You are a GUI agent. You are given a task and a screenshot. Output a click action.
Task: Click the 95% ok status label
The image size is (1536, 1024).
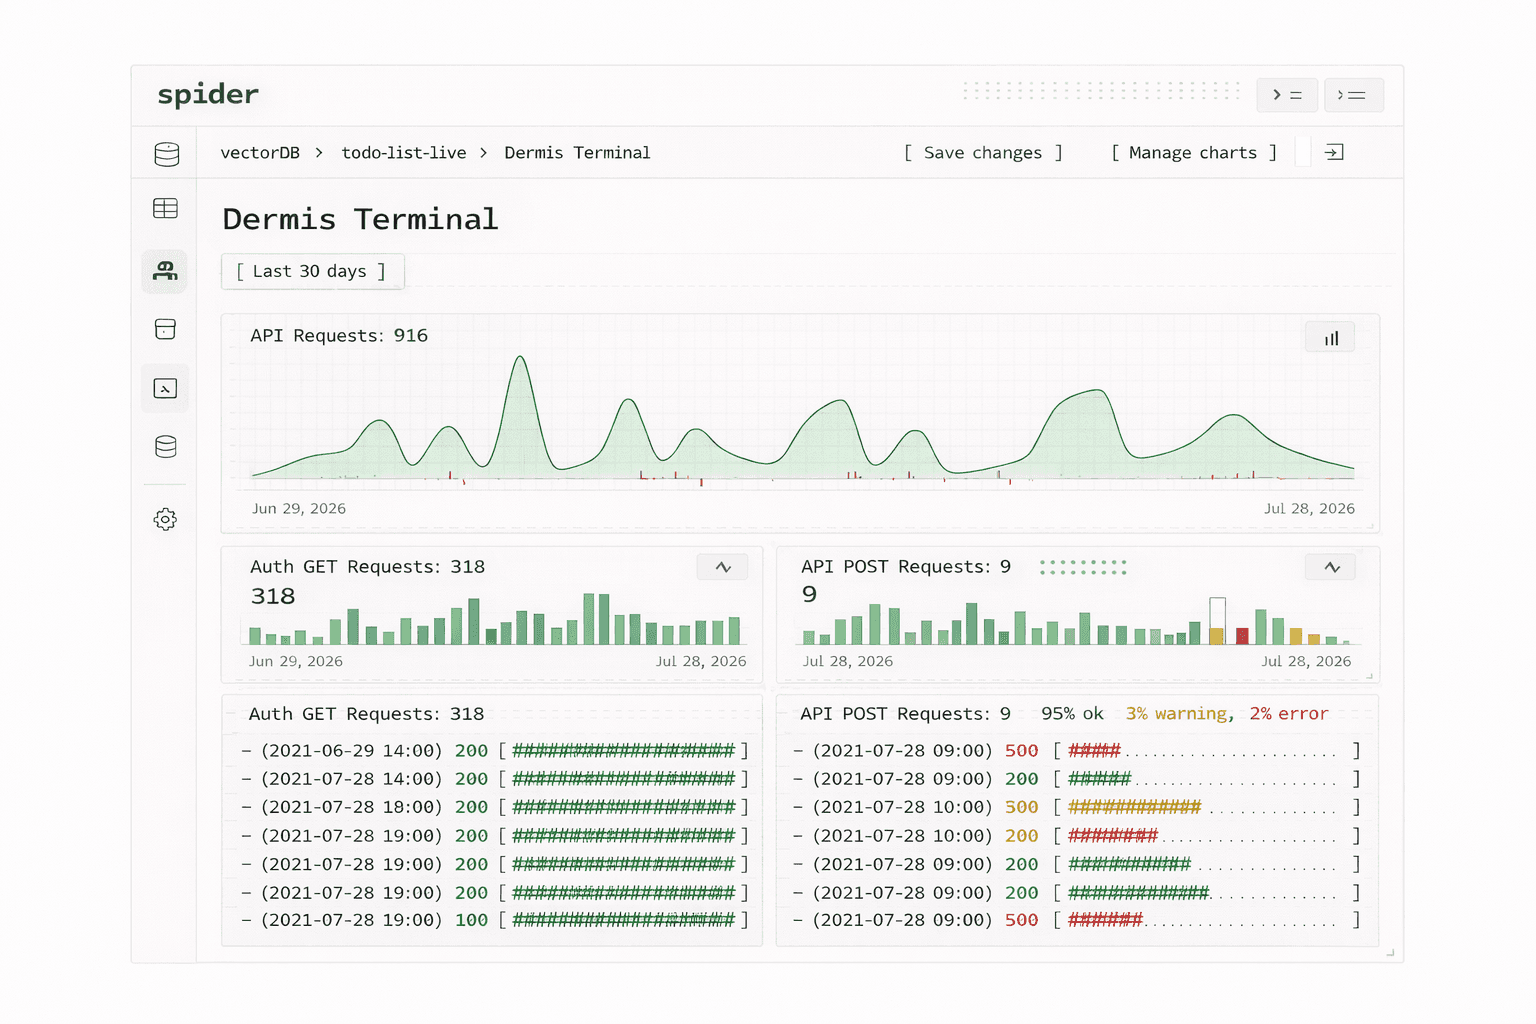1072,714
